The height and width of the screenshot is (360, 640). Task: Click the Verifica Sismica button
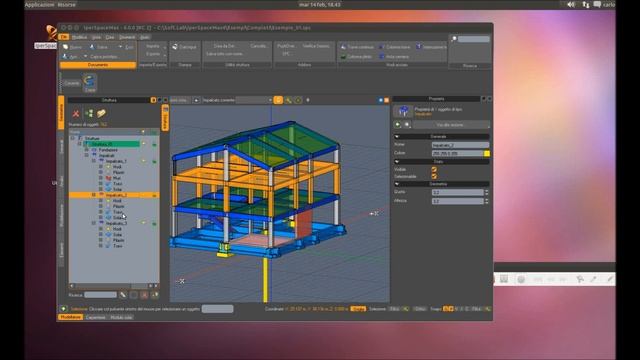(x=316, y=46)
